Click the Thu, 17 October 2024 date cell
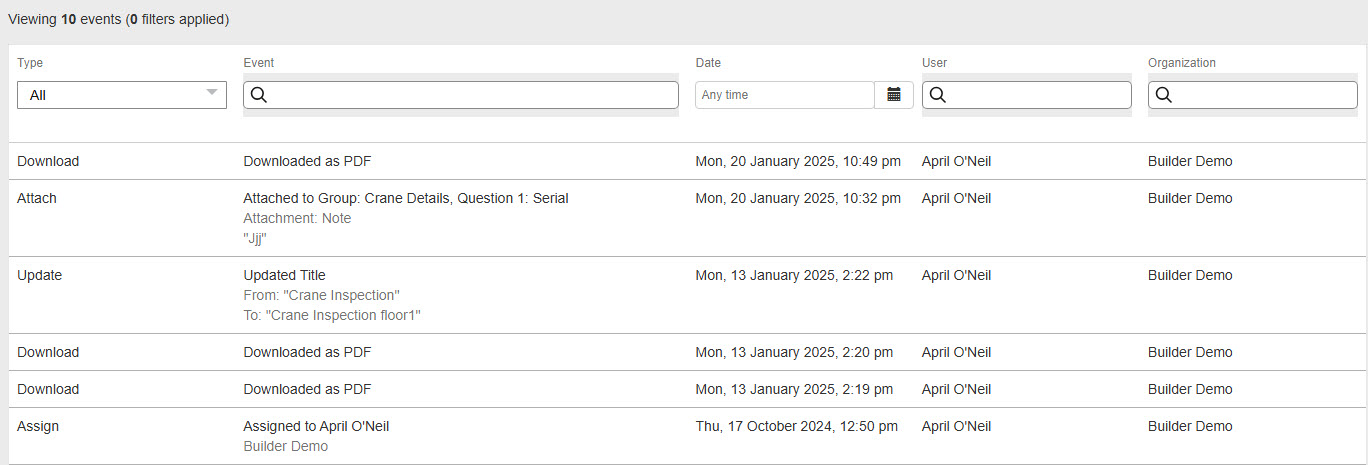The width and height of the screenshot is (1368, 465). click(x=797, y=426)
